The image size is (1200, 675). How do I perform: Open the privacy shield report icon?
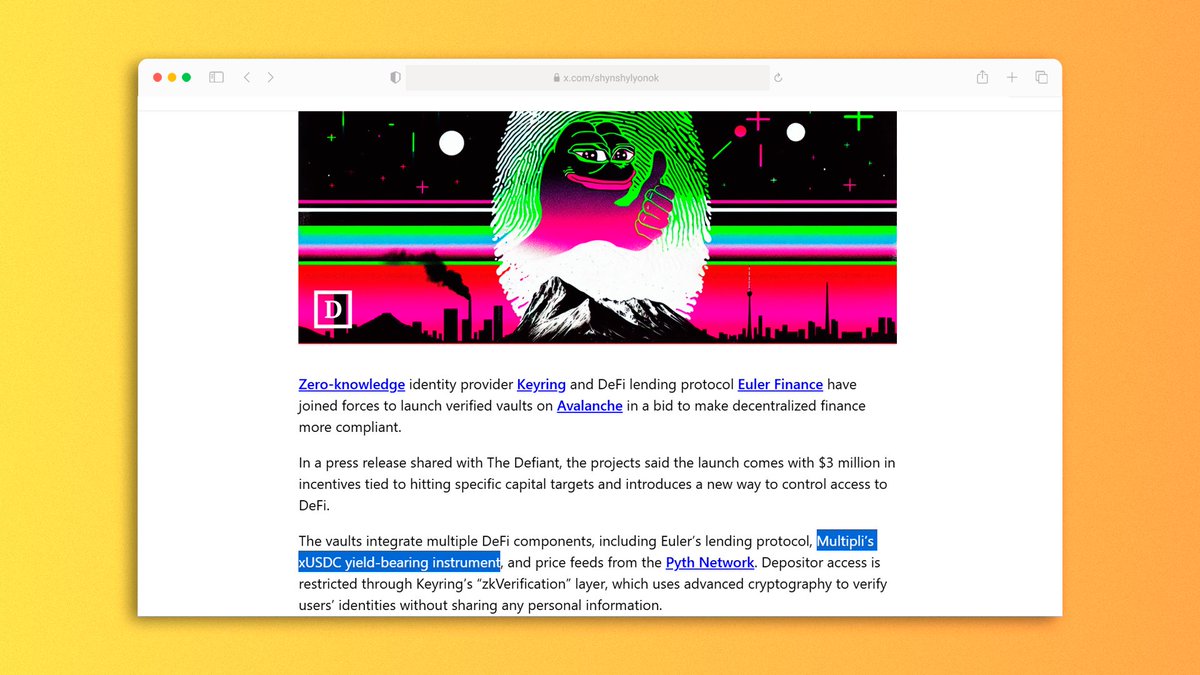click(x=395, y=77)
